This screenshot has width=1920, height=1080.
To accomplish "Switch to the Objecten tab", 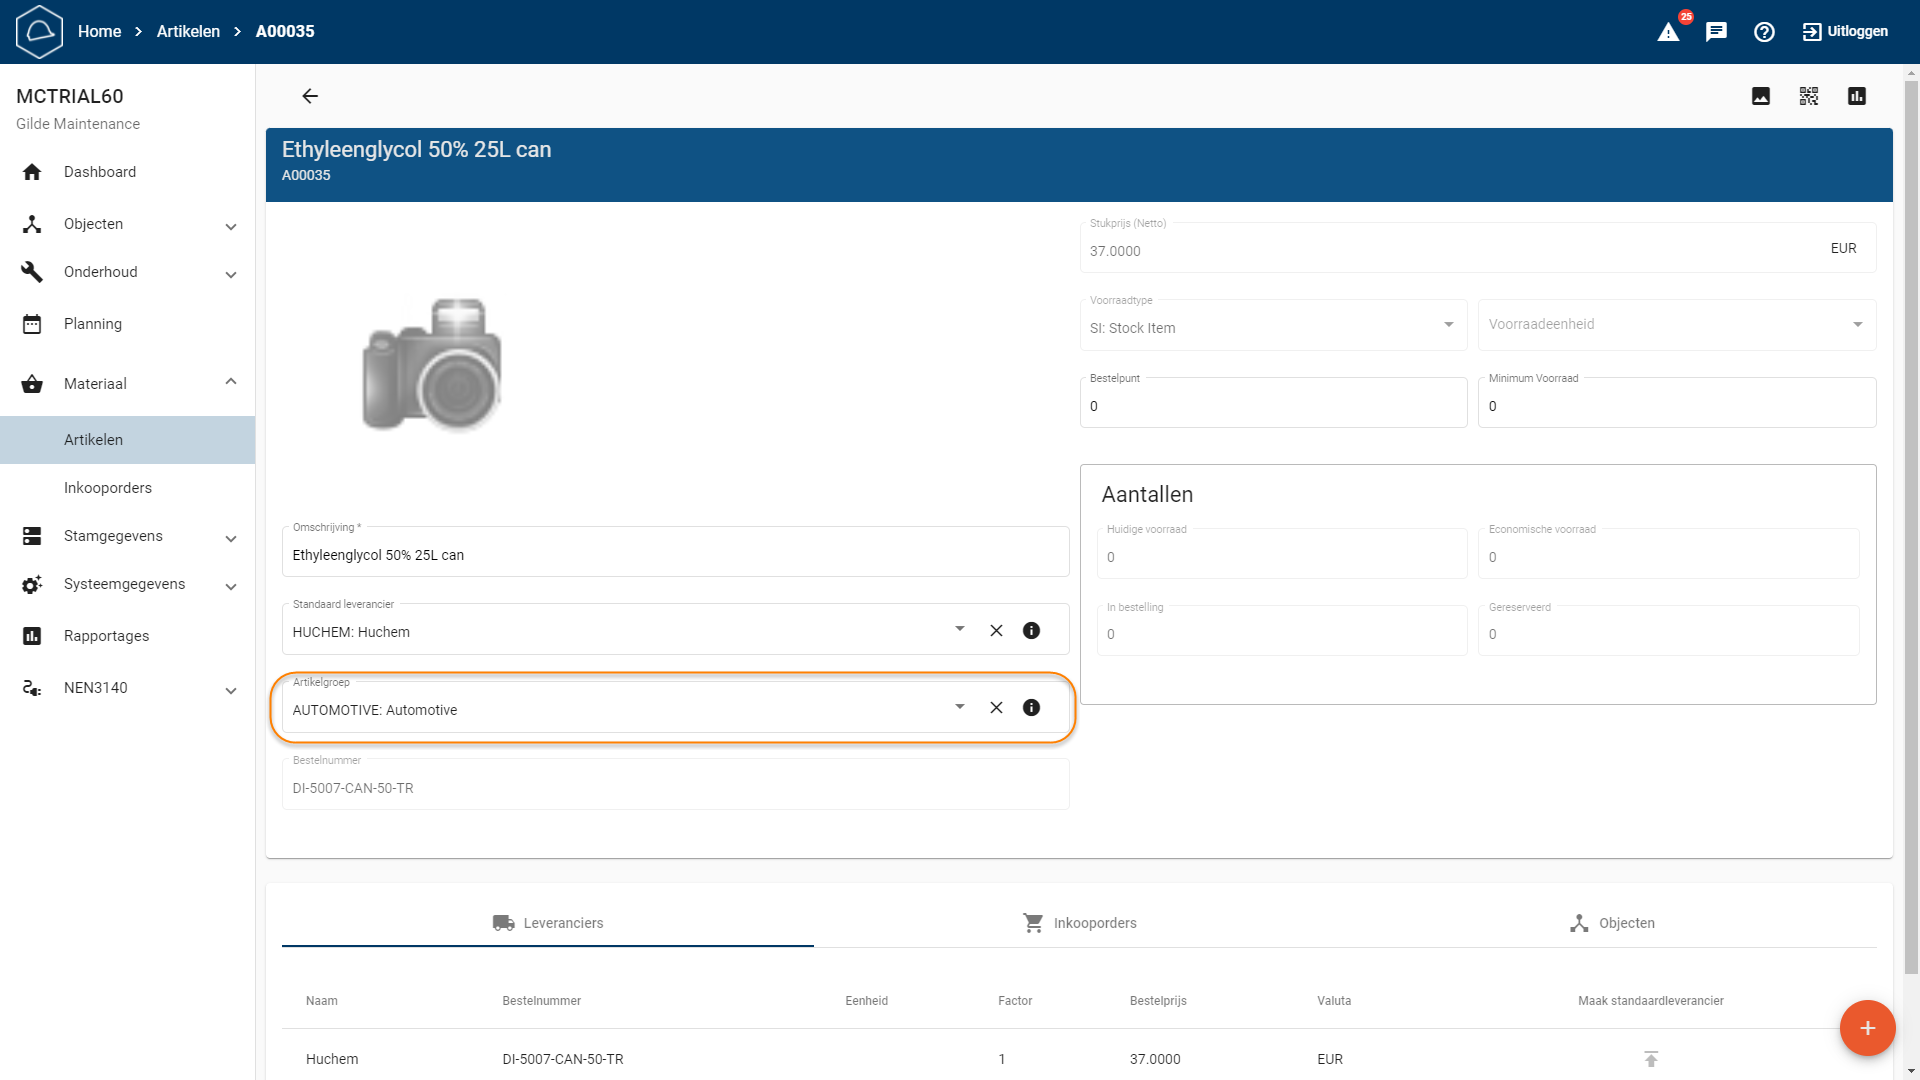I will pos(1612,923).
